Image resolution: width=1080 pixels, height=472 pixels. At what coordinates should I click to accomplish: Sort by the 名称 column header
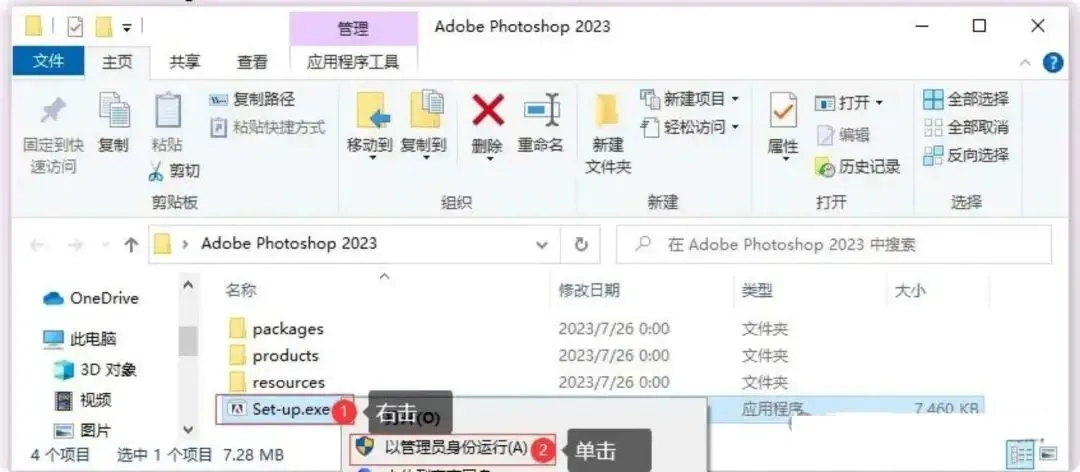coord(240,291)
